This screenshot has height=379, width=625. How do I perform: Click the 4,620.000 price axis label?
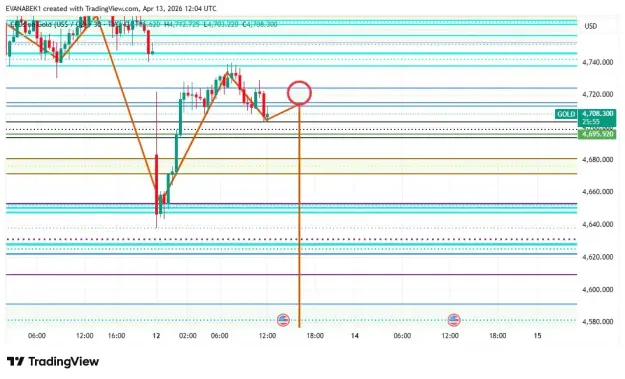coord(597,257)
